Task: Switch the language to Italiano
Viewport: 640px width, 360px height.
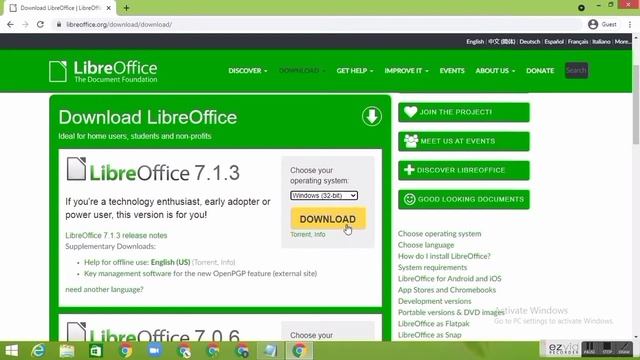Action: pyautogui.click(x=601, y=42)
